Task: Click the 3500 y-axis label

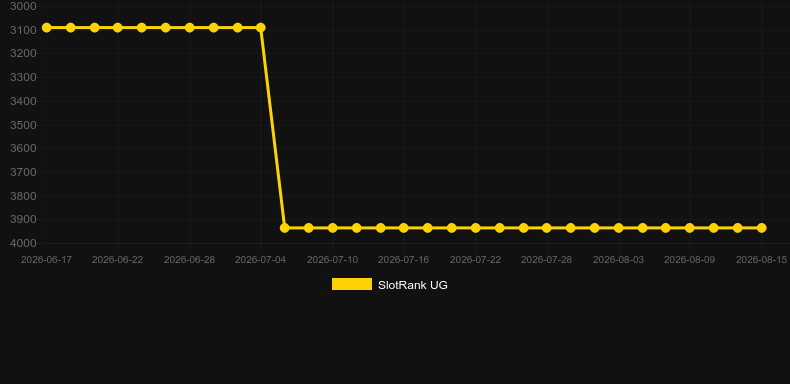Action: [x=23, y=125]
